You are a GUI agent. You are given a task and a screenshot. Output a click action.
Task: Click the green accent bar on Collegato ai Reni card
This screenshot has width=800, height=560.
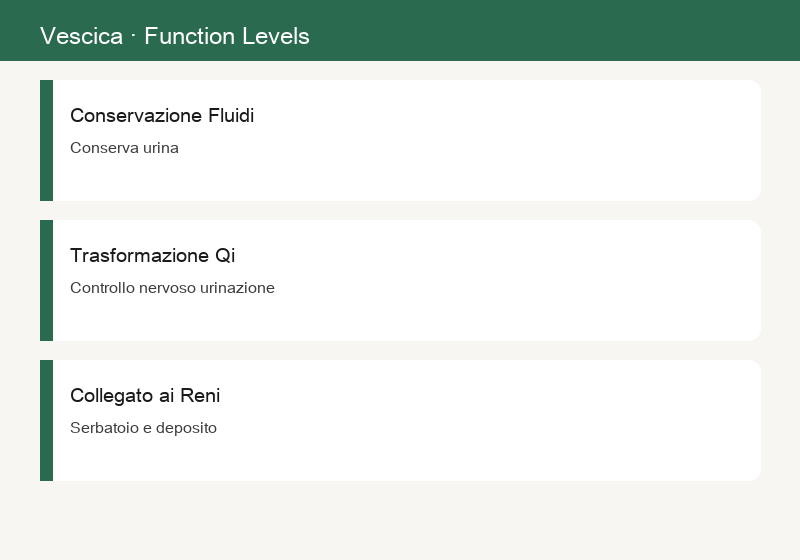(46, 420)
